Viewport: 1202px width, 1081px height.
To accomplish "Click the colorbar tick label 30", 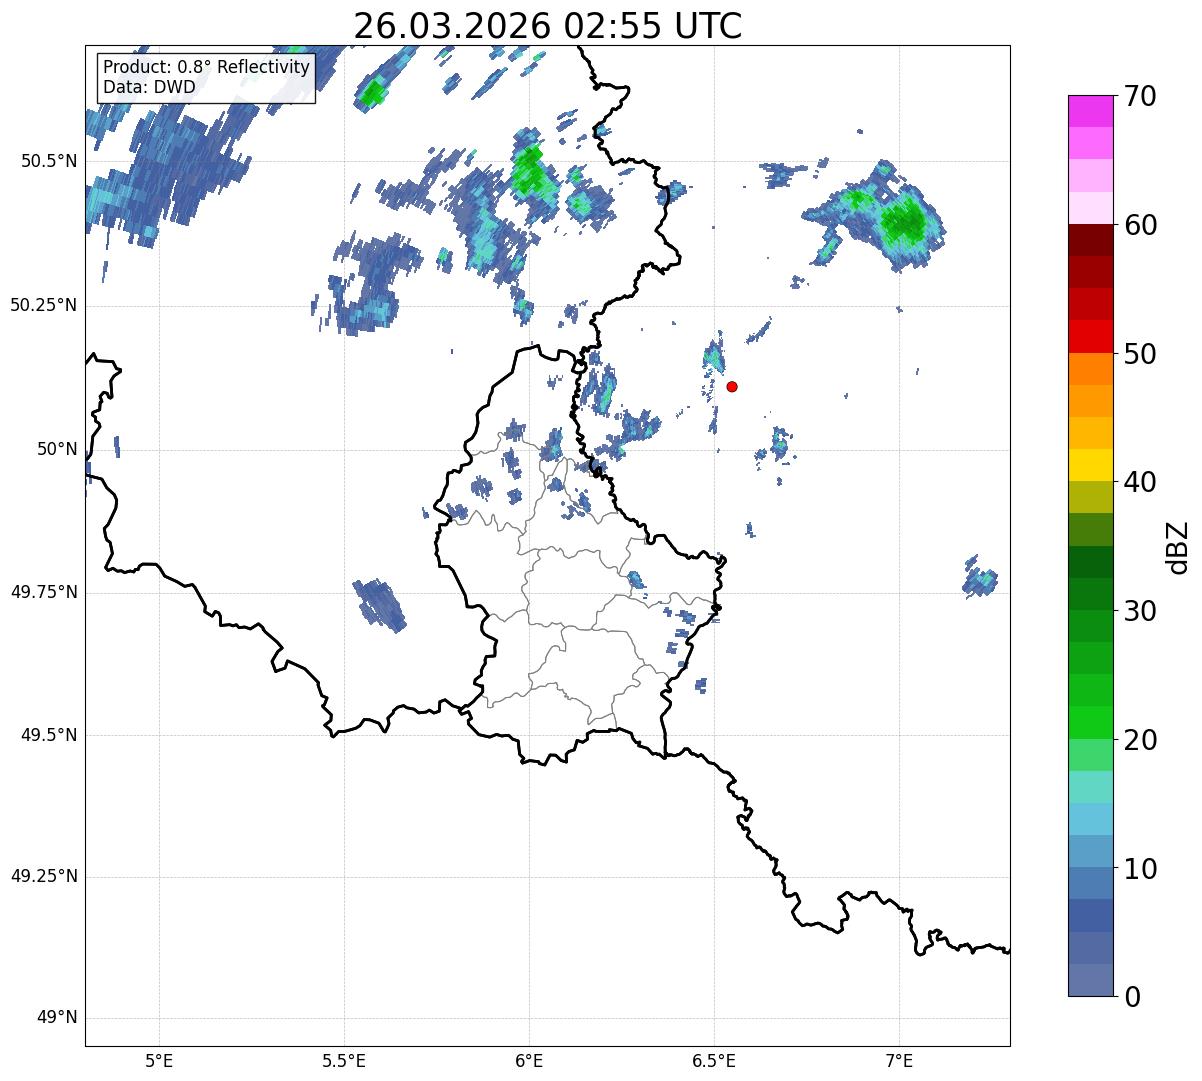I will (1140, 611).
